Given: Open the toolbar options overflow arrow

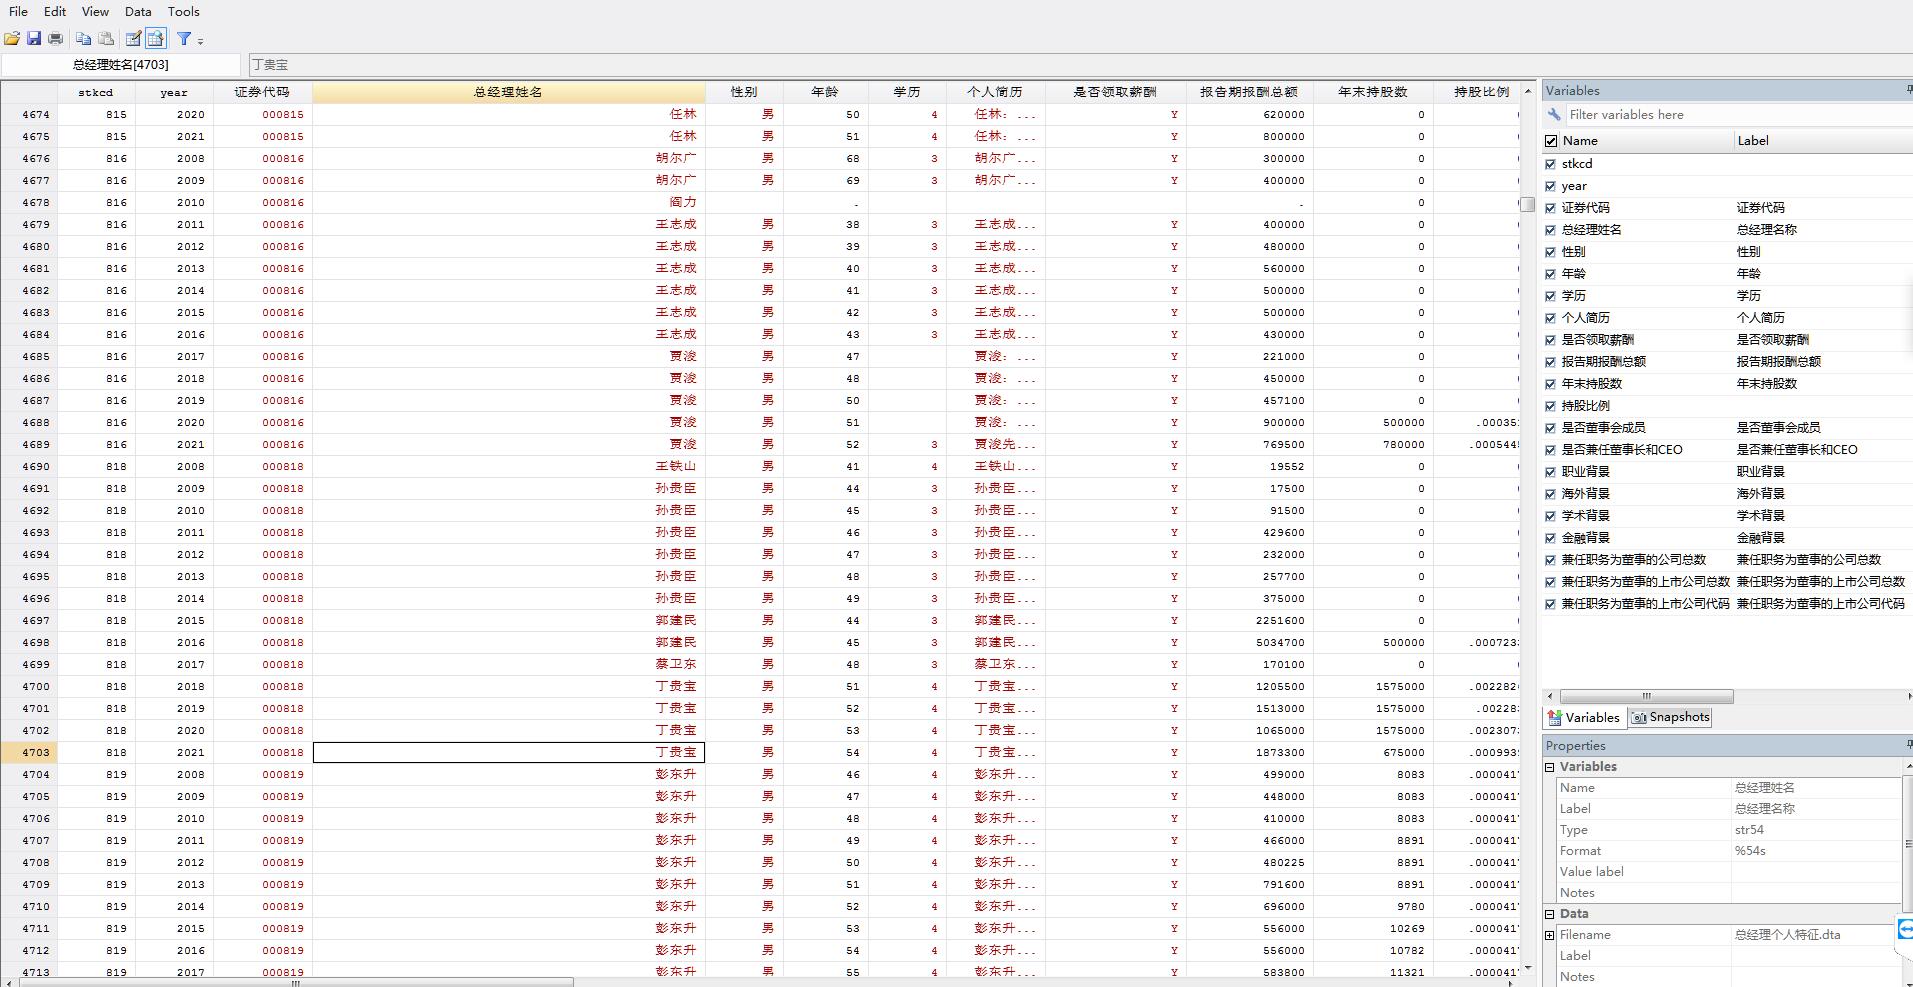Looking at the screenshot, I should [201, 41].
